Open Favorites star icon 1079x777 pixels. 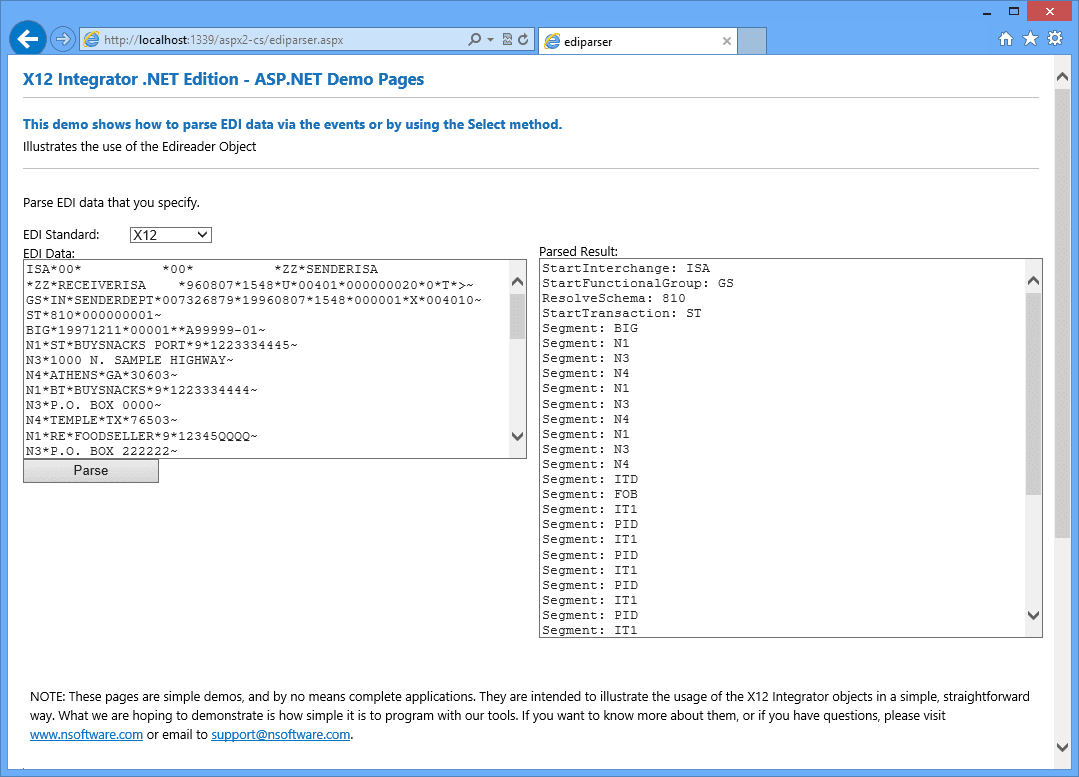tap(1030, 39)
